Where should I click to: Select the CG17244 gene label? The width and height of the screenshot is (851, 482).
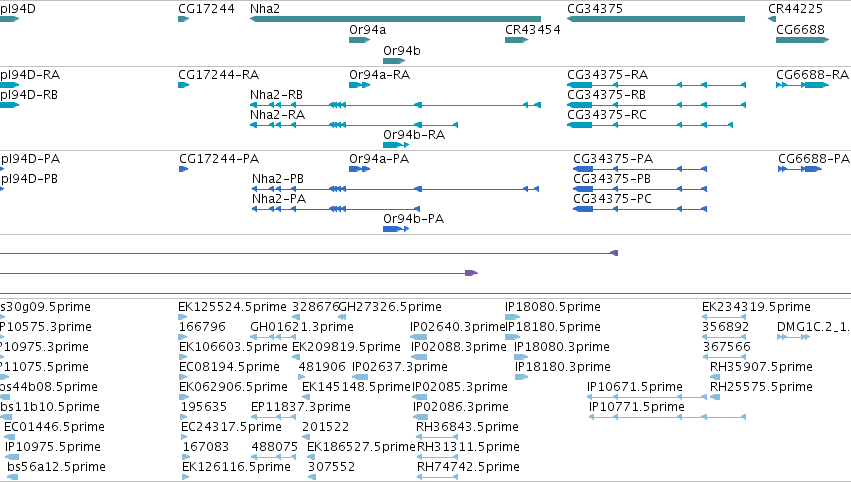point(206,9)
